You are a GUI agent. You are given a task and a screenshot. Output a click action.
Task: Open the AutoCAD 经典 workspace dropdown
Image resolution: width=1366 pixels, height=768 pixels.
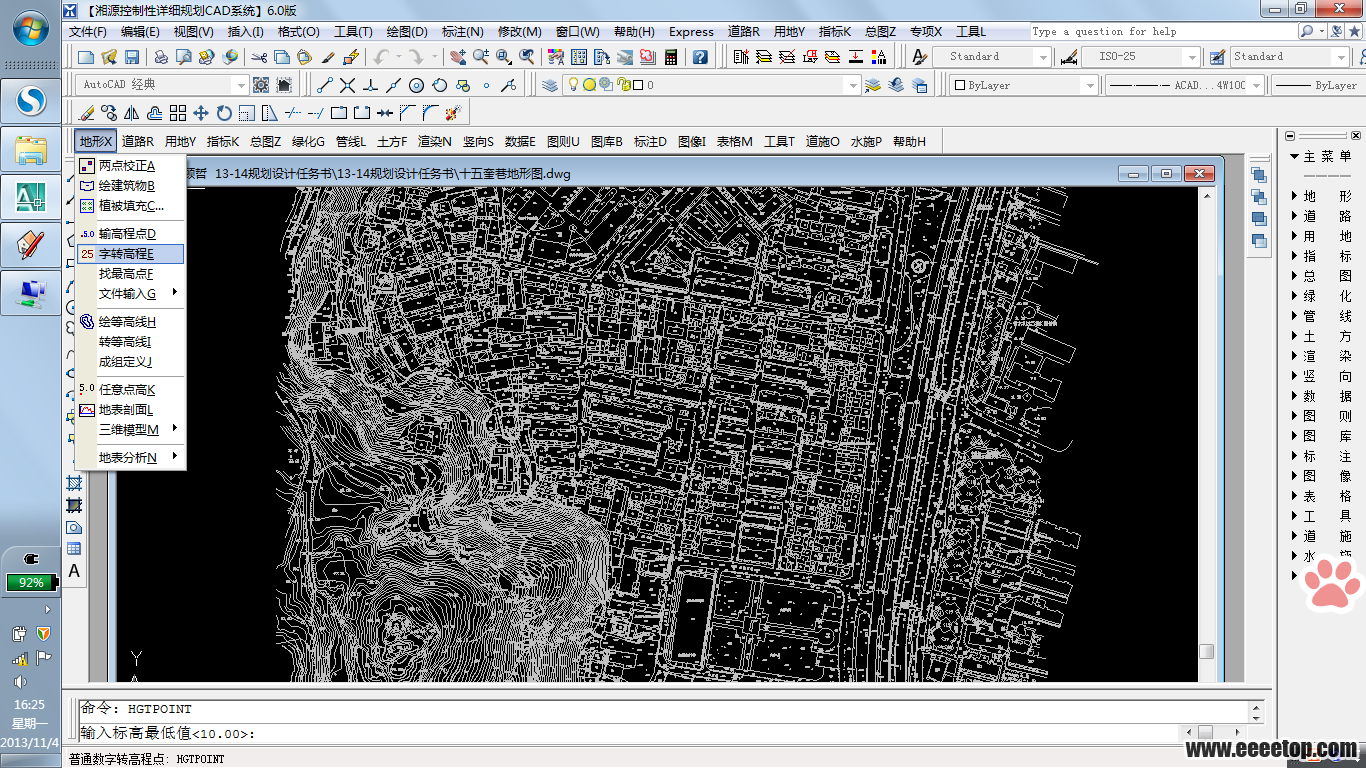point(240,85)
